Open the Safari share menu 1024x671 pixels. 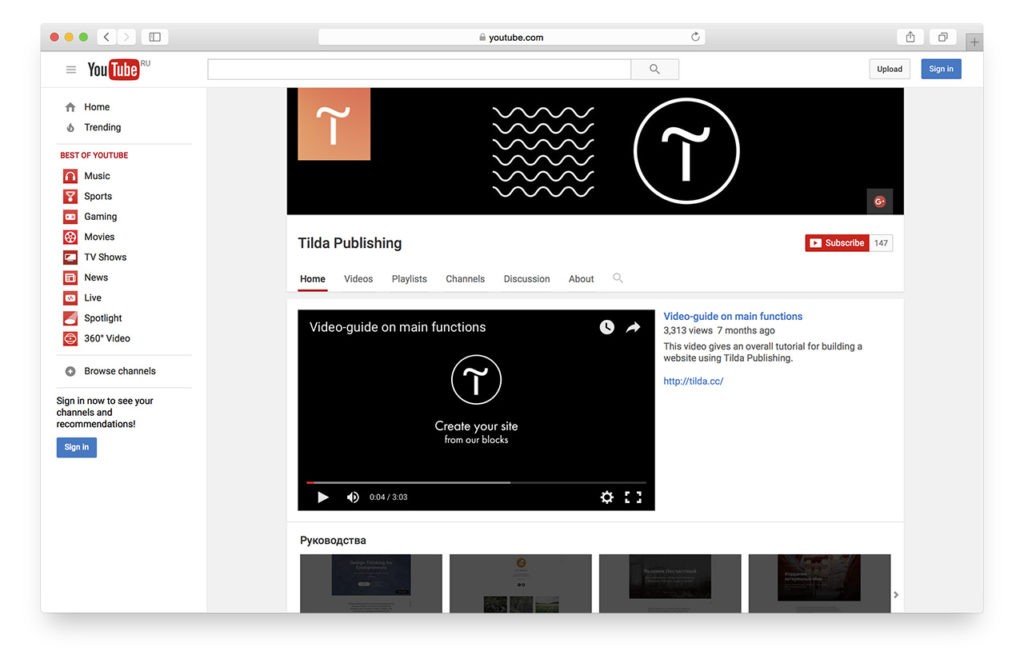click(x=910, y=37)
